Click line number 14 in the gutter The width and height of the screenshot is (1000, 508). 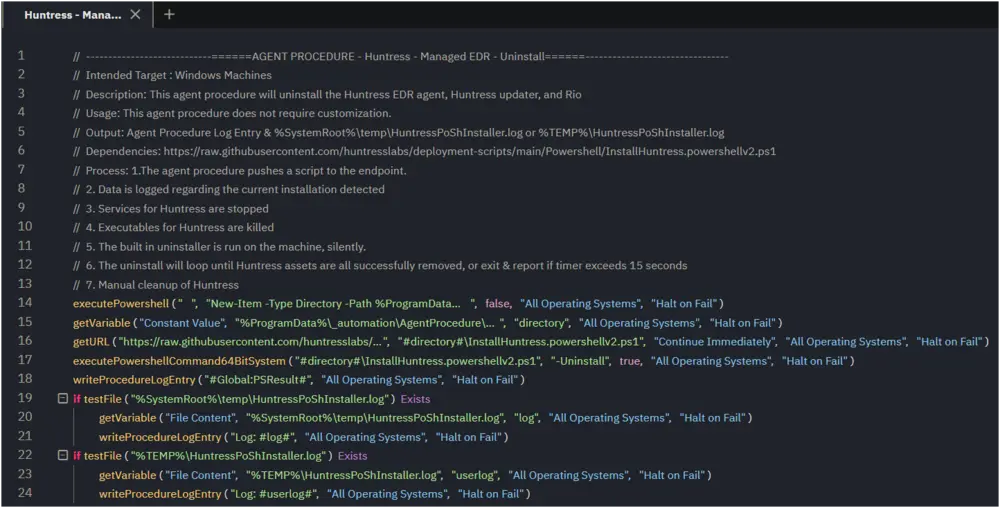[24, 303]
